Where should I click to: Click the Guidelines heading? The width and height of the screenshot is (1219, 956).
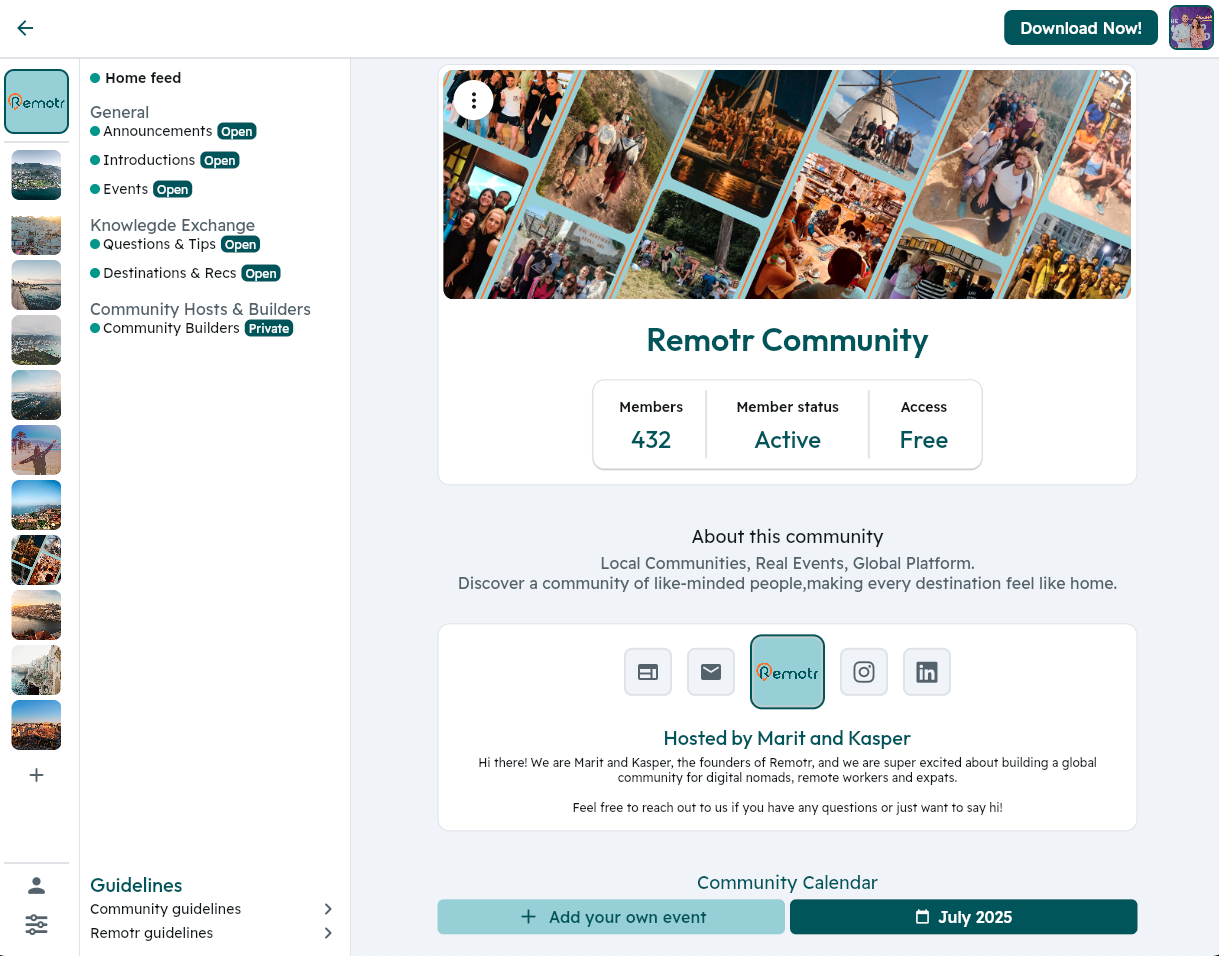136,885
